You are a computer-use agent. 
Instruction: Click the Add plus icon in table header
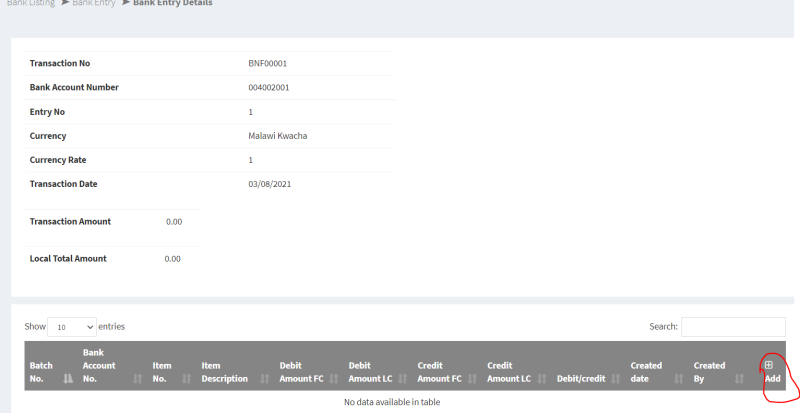(x=768, y=365)
